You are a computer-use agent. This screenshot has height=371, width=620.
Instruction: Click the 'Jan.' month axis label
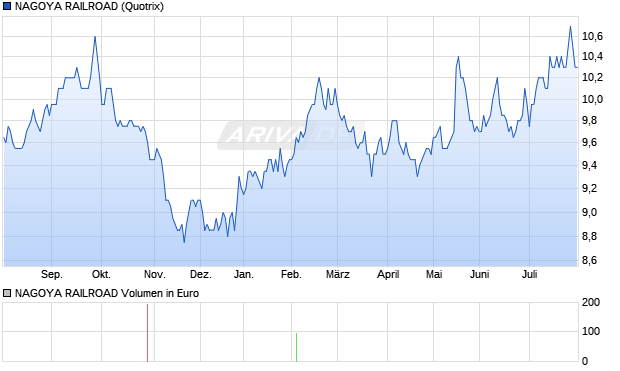point(244,274)
